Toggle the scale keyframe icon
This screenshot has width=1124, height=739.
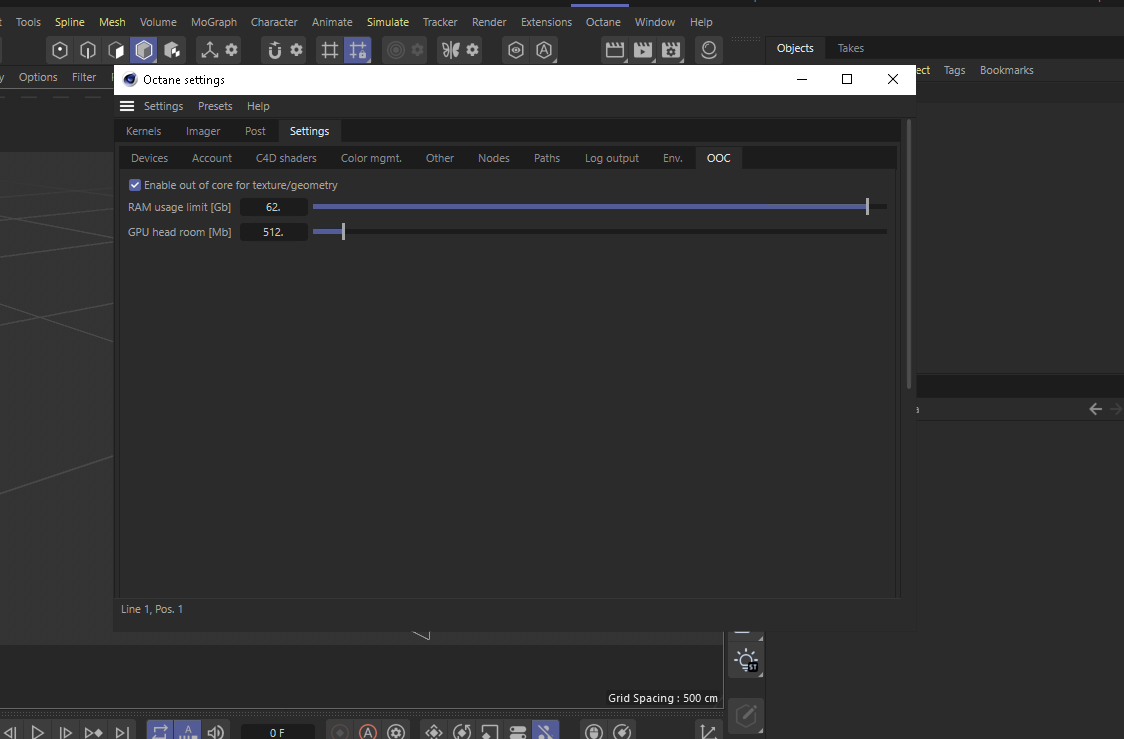coord(490,732)
